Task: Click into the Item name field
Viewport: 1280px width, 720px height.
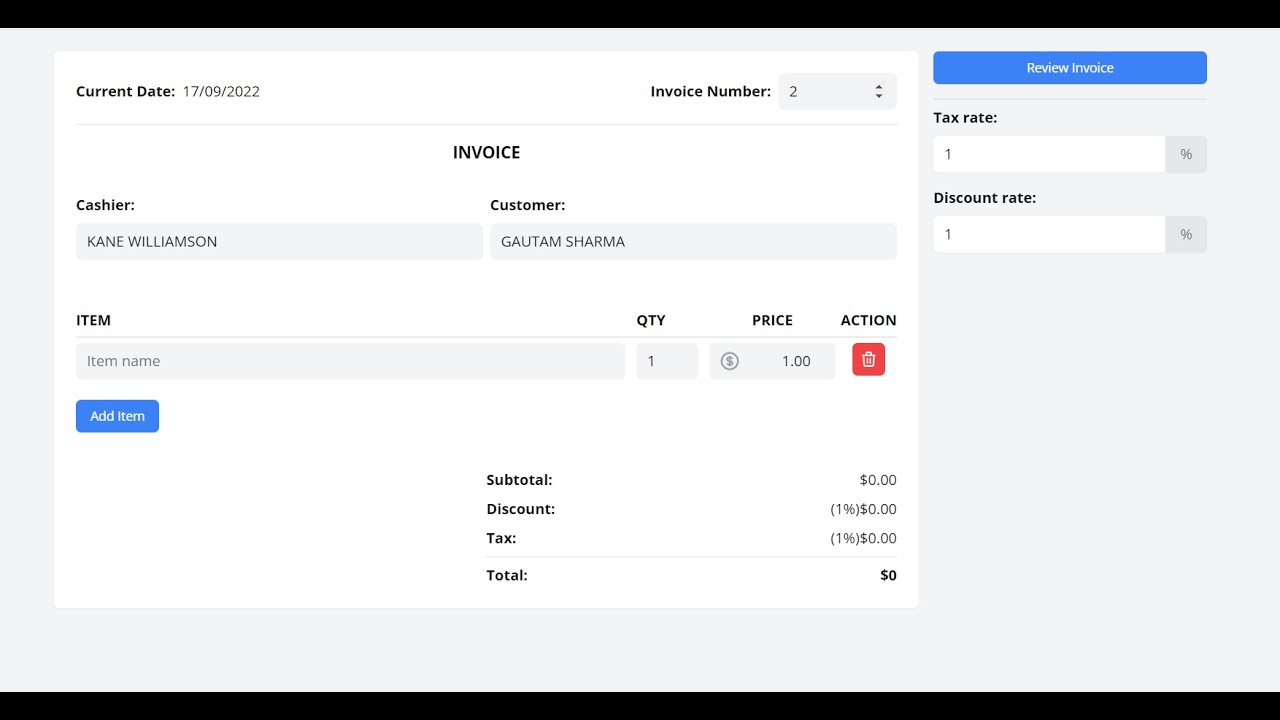Action: 350,361
